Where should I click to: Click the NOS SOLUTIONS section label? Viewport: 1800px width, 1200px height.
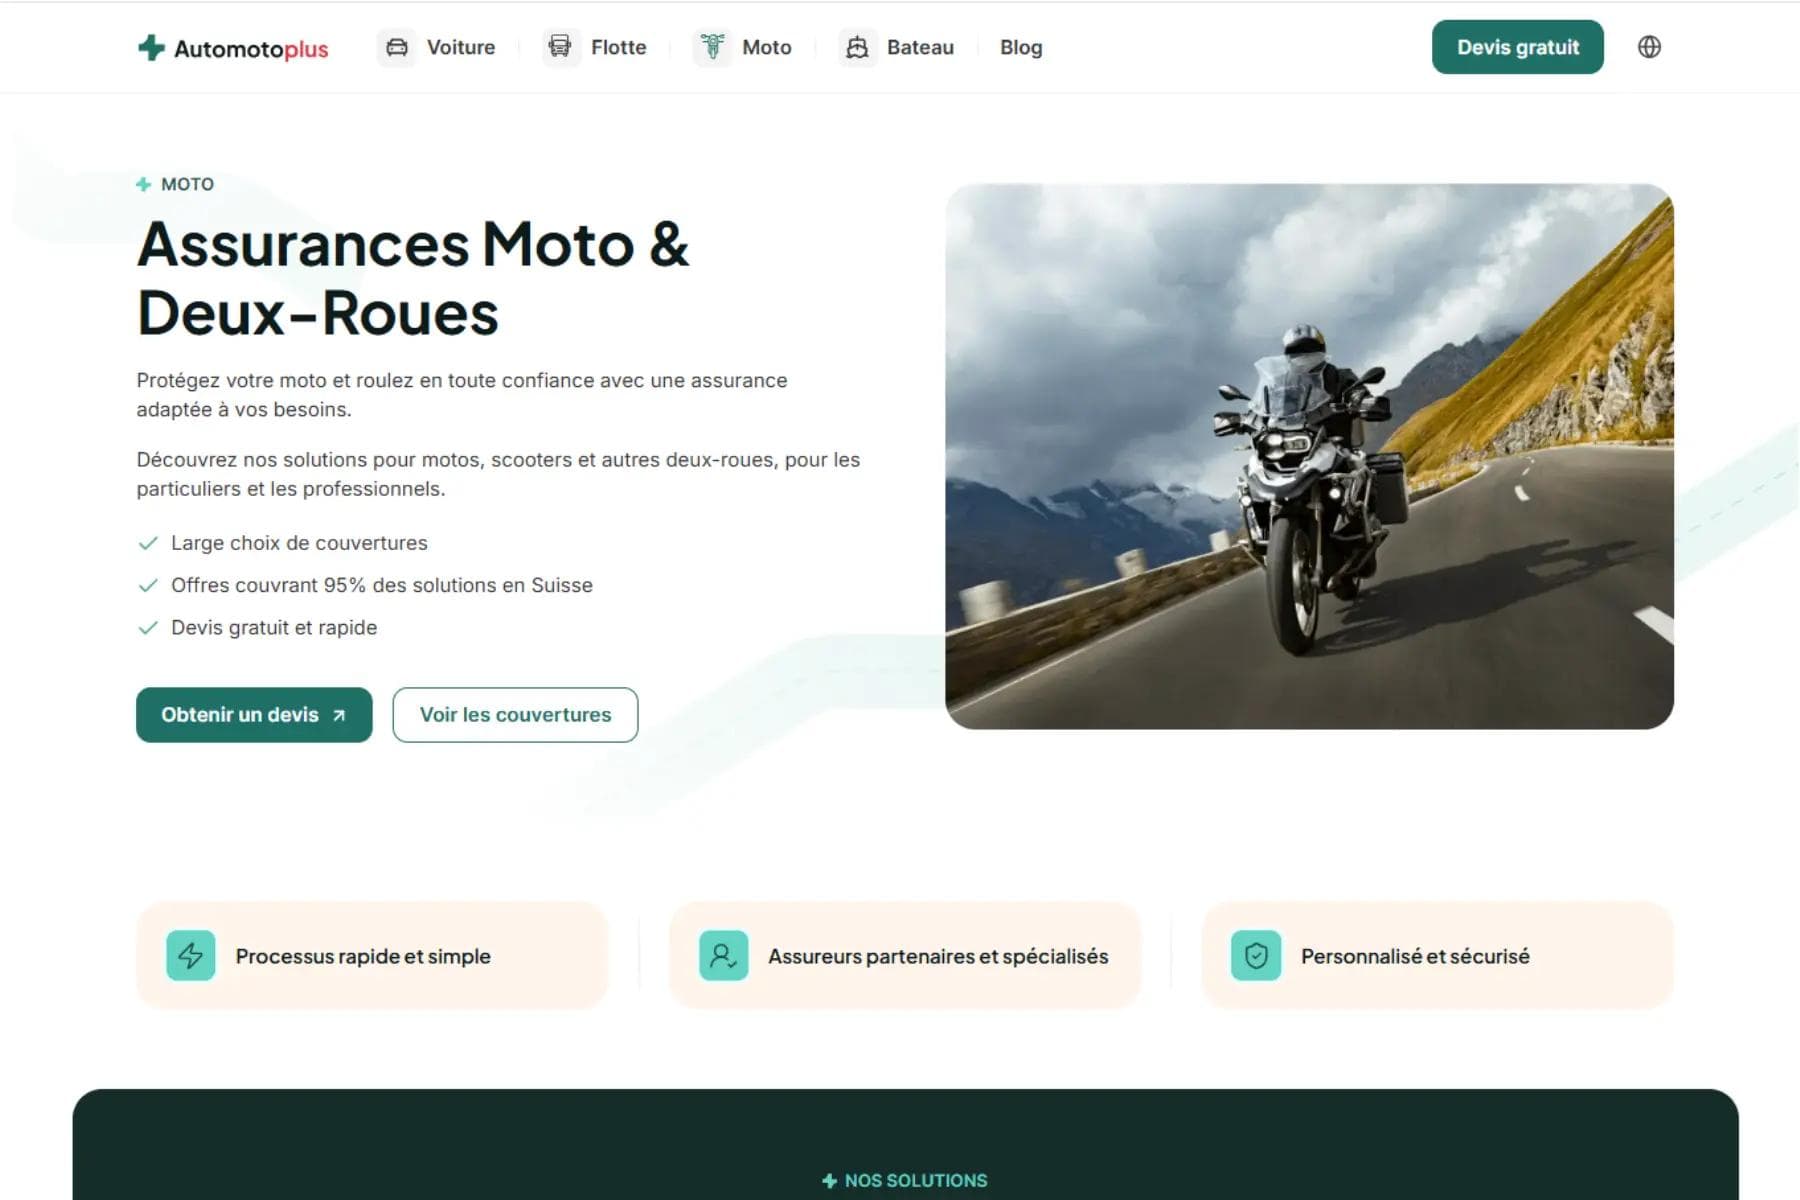tap(916, 1181)
